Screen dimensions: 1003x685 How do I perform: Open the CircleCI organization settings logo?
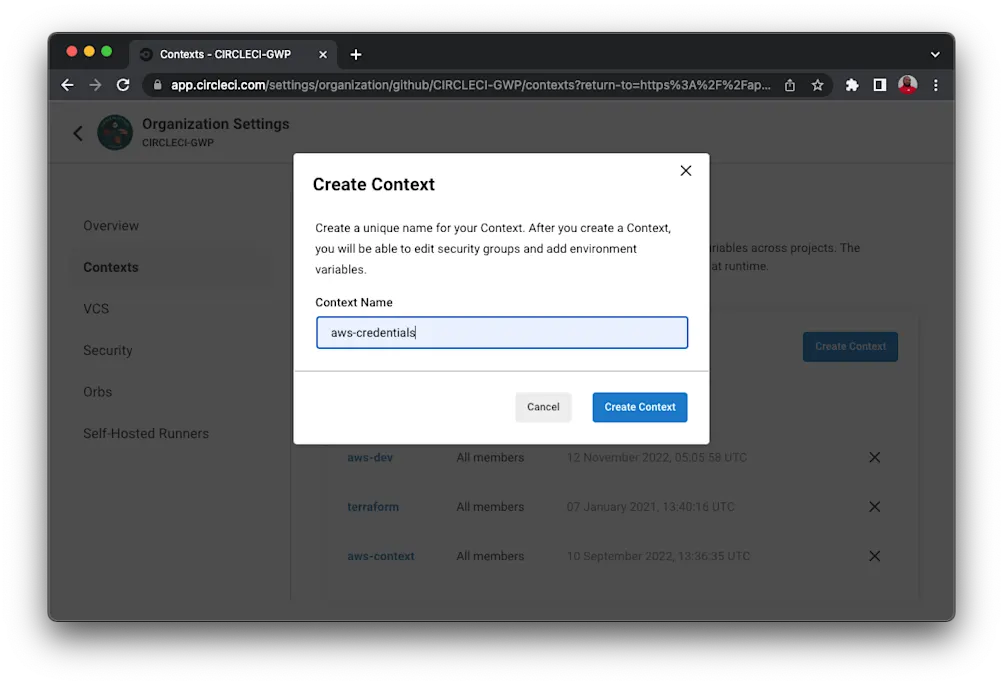pyautogui.click(x=115, y=131)
